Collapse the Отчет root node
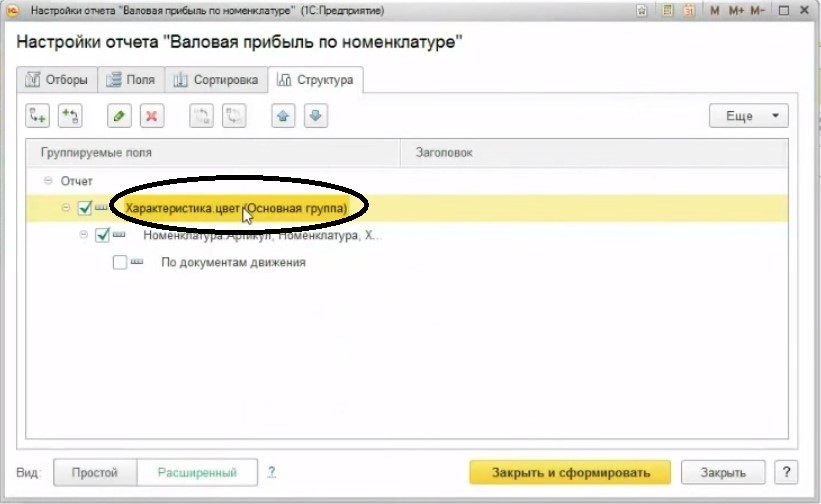Image resolution: width=821 pixels, height=504 pixels. pos(48,181)
